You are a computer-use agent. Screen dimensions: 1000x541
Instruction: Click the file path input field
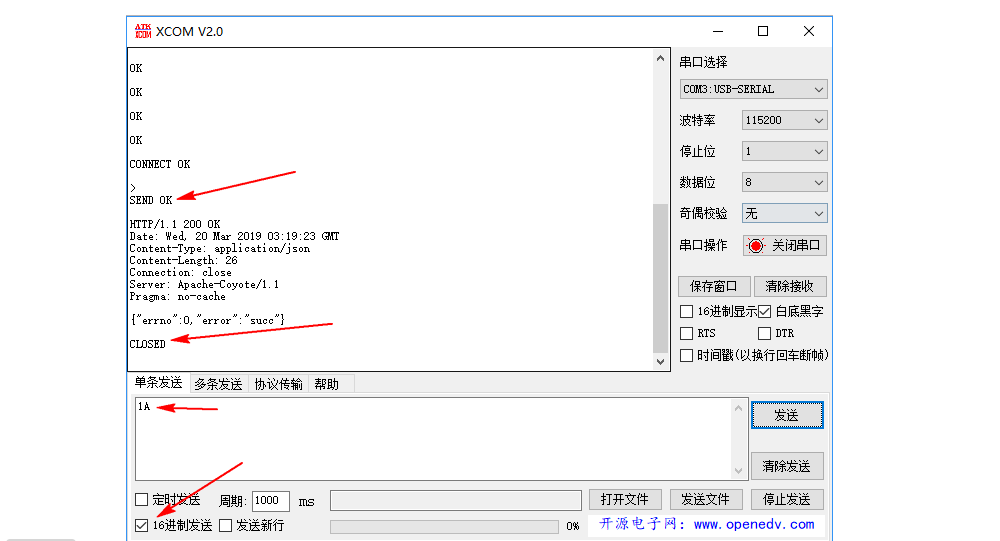455,500
